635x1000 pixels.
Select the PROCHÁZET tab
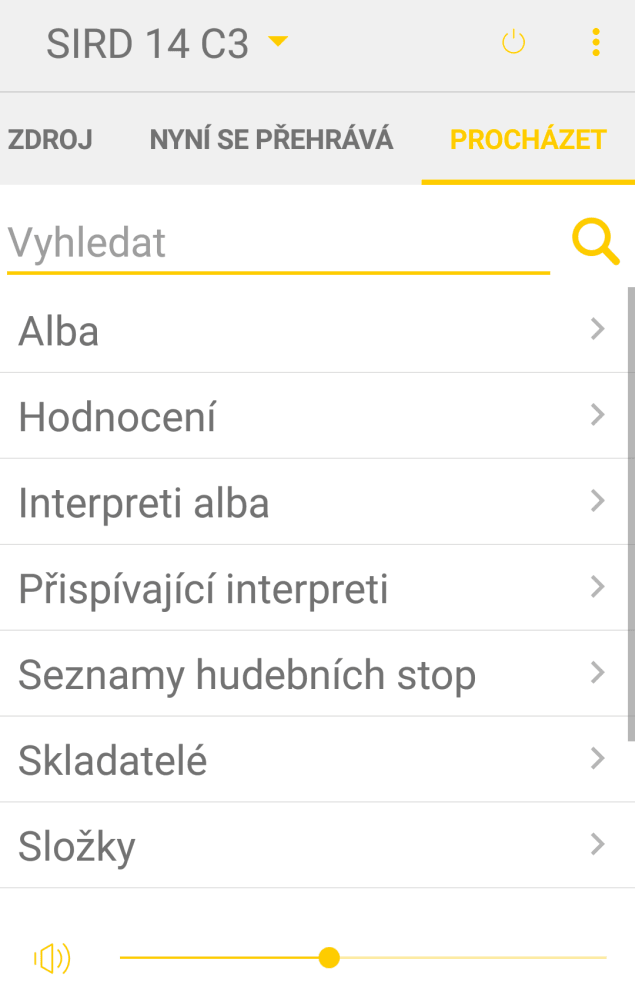click(528, 139)
